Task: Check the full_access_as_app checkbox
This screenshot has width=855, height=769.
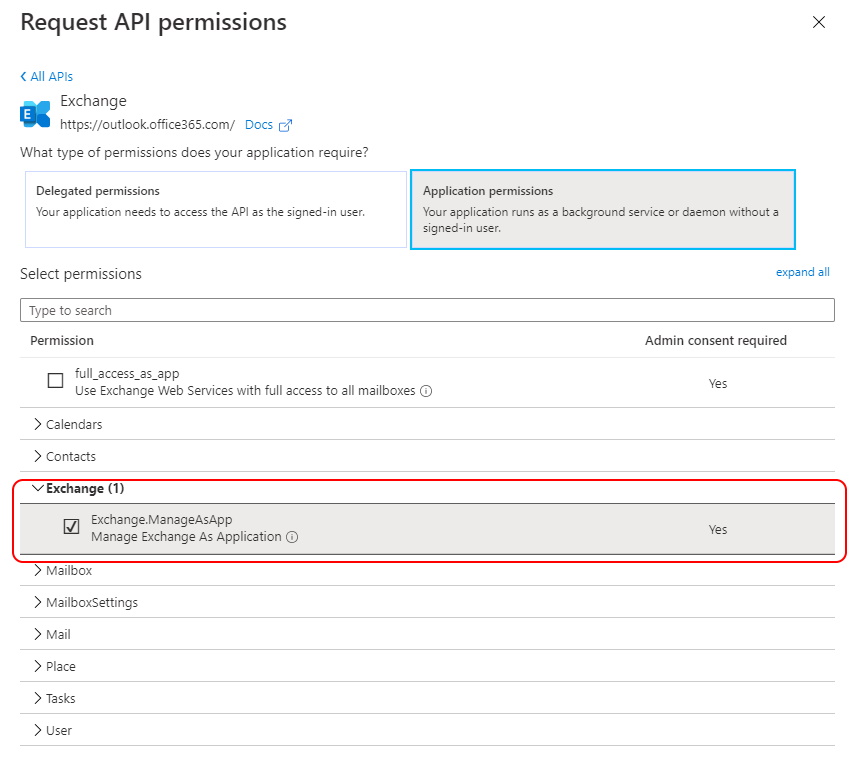Action: (x=56, y=380)
